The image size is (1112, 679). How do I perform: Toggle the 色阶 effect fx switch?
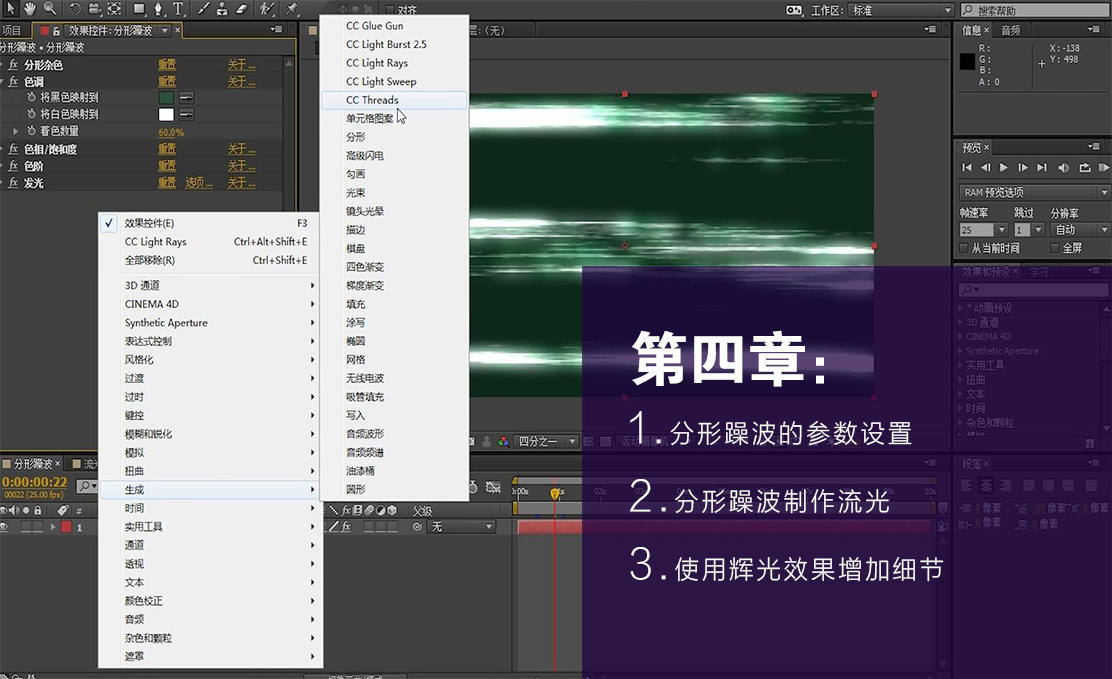point(13,166)
